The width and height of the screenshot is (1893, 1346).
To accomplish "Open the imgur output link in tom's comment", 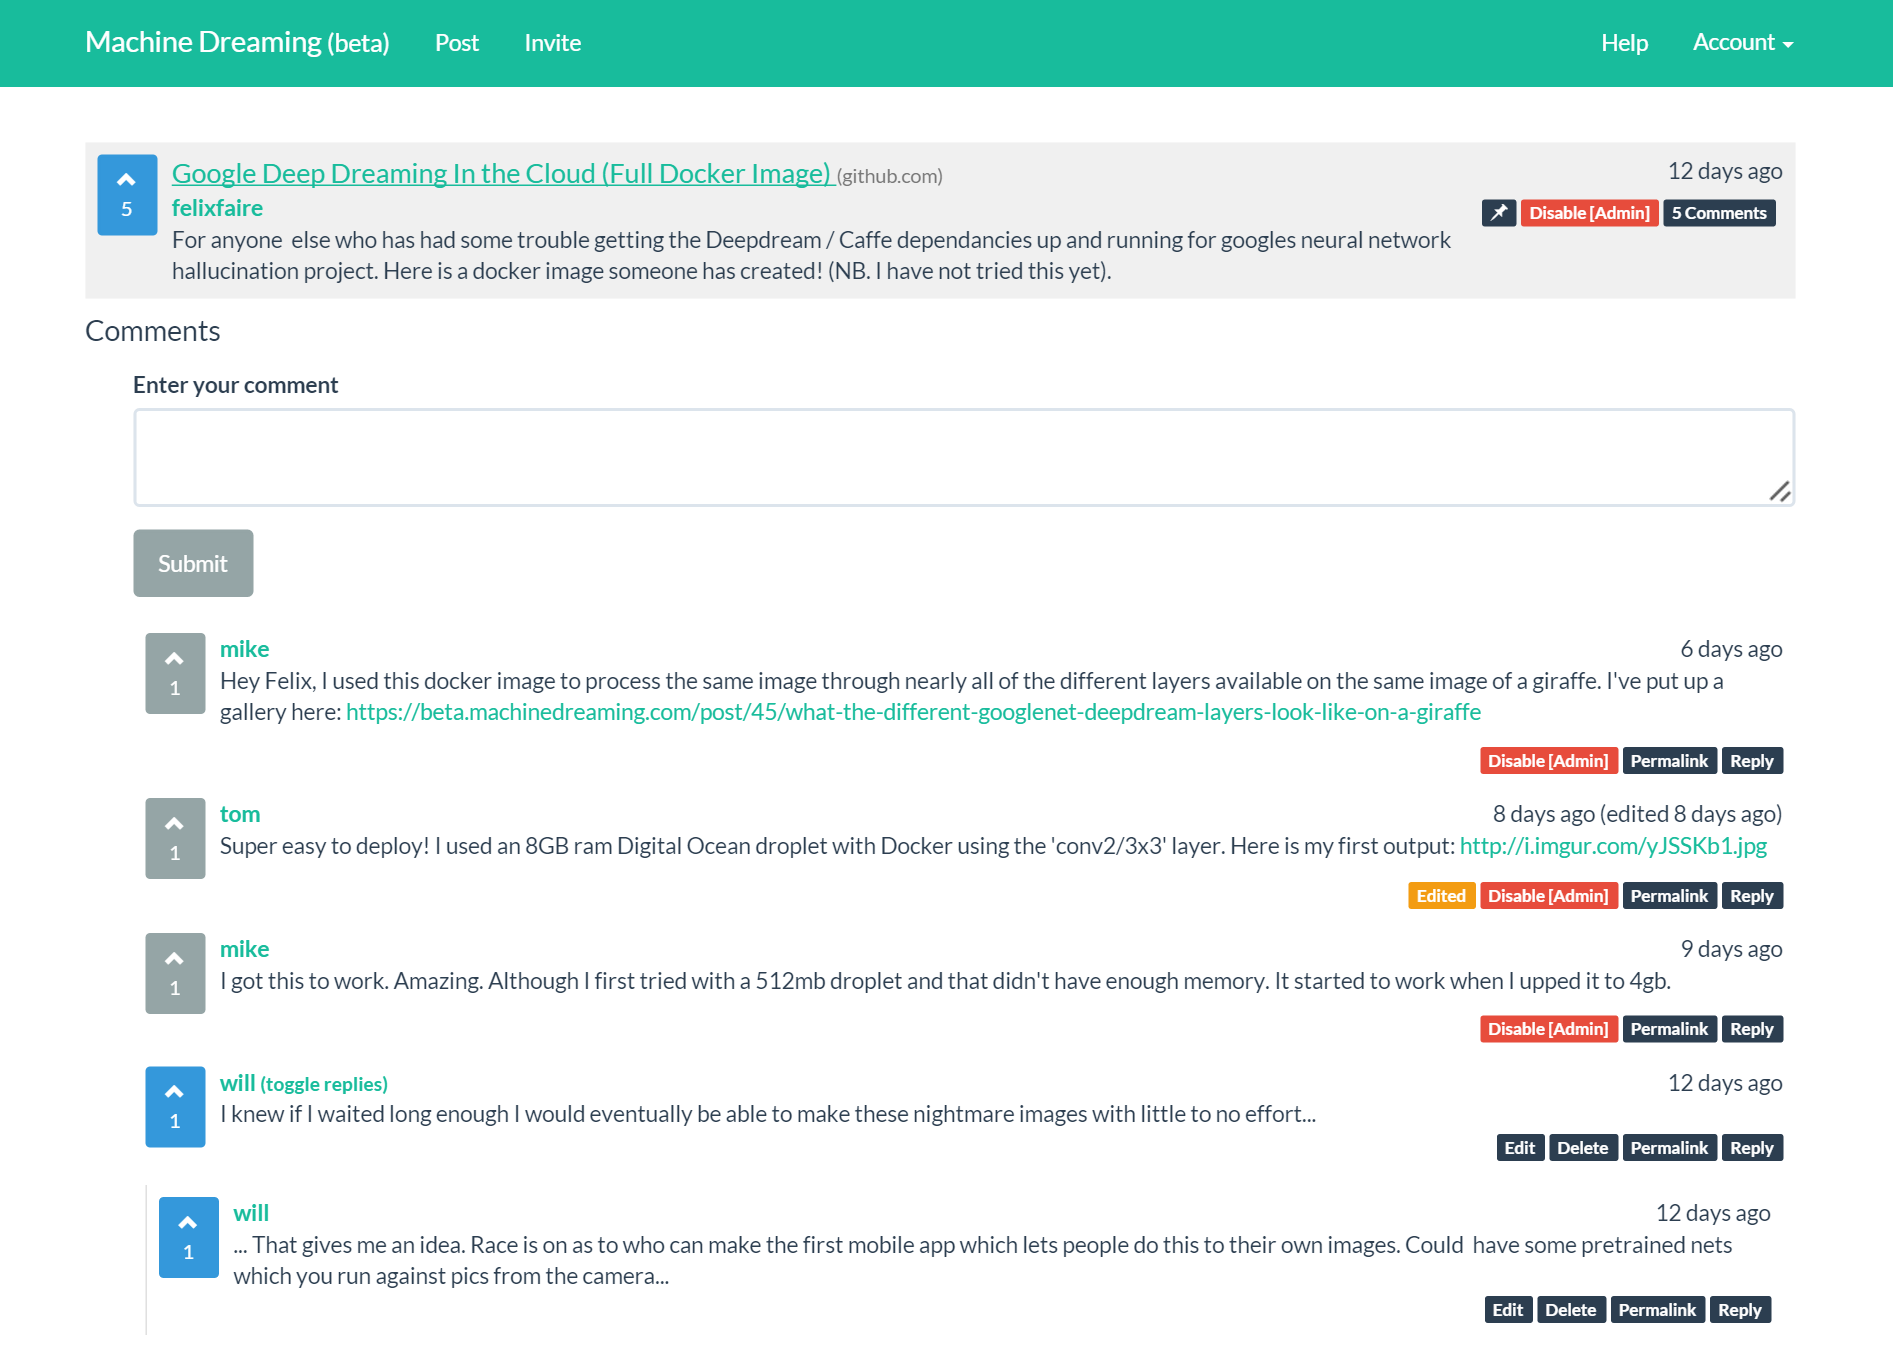I will pos(1612,846).
